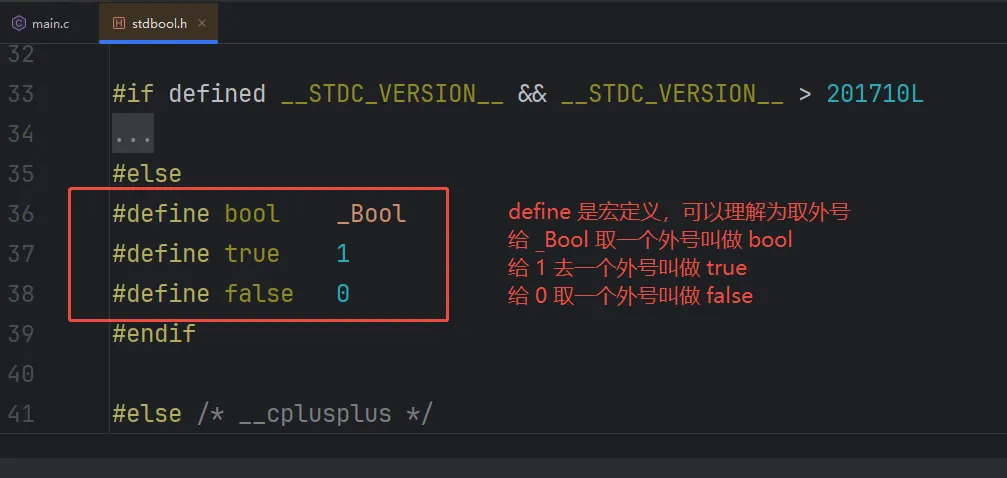Image resolution: width=1007 pixels, height=478 pixels.
Task: Click the __cplusplus comment on line 41
Action: [x=315, y=414]
